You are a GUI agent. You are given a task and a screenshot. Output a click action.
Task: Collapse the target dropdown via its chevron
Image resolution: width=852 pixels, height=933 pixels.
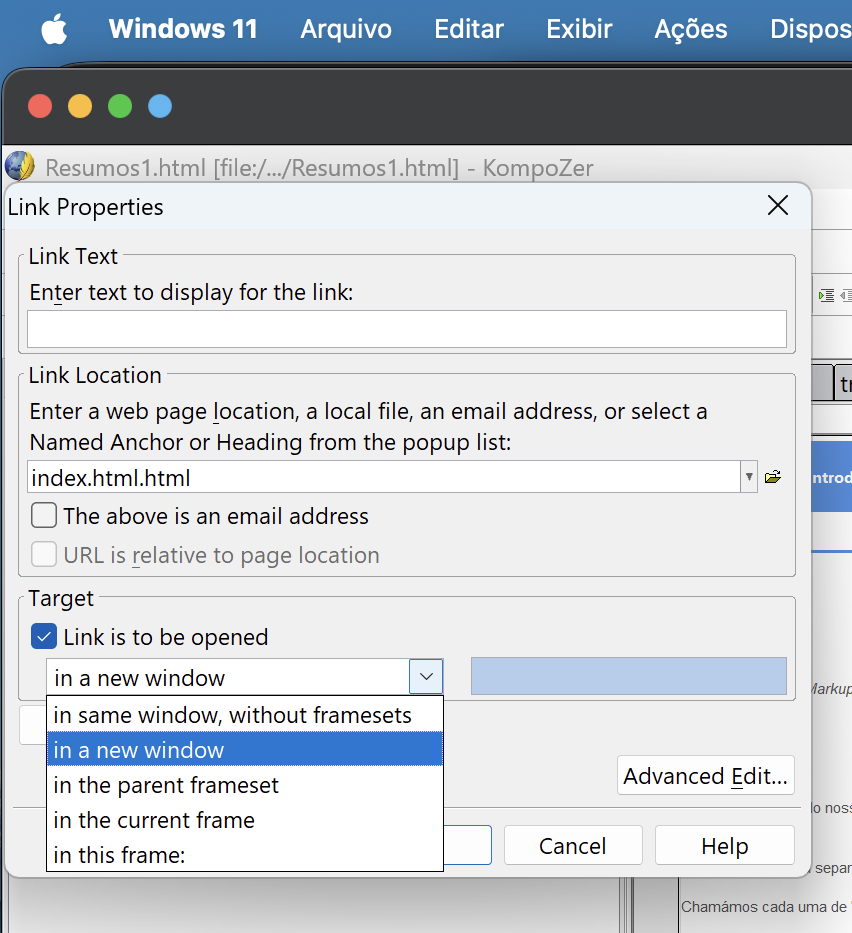click(x=426, y=677)
